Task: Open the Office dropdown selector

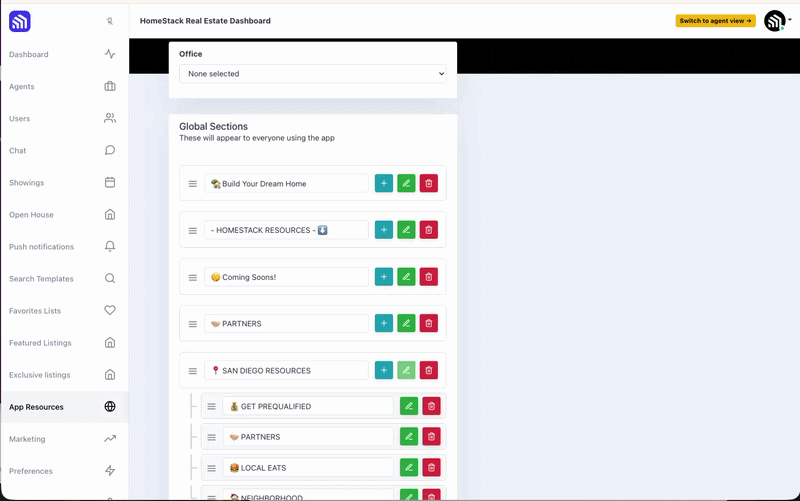Action: coord(313,73)
